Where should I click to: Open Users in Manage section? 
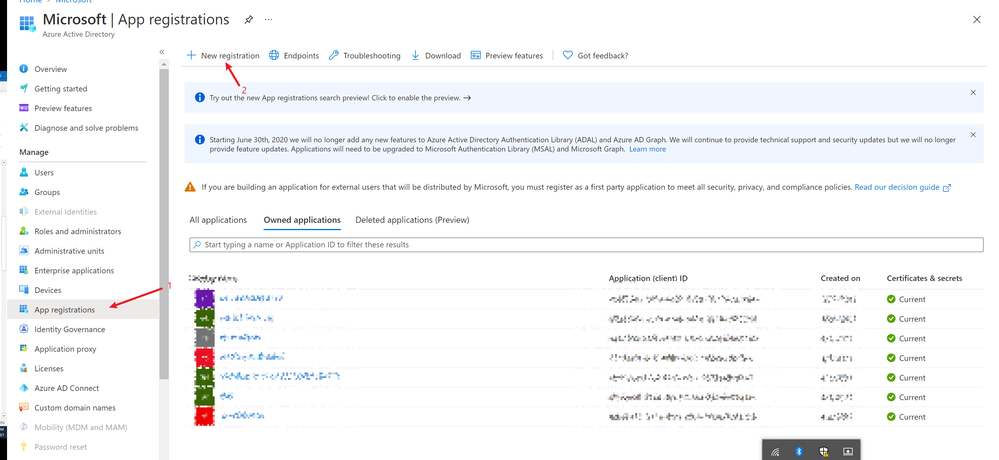click(x=44, y=173)
